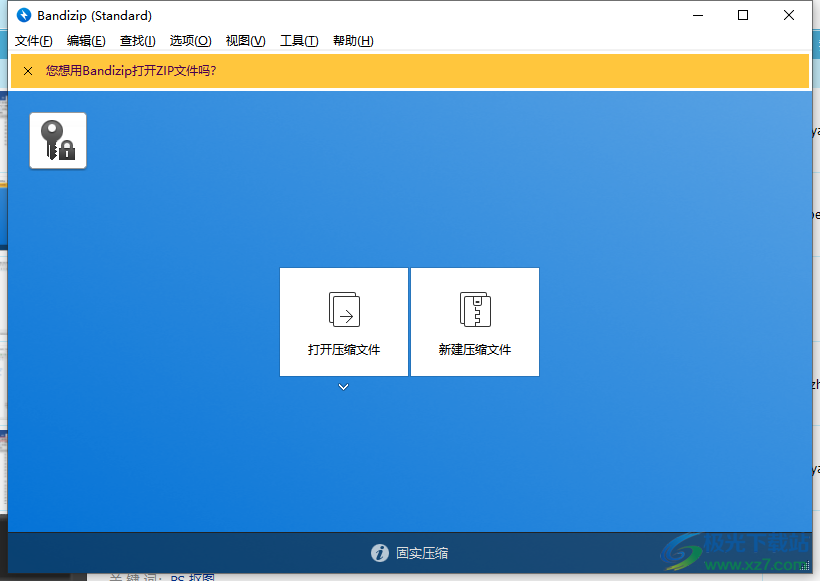820x581 pixels.
Task: Open the 查找(I) menu
Action: pyautogui.click(x=138, y=41)
